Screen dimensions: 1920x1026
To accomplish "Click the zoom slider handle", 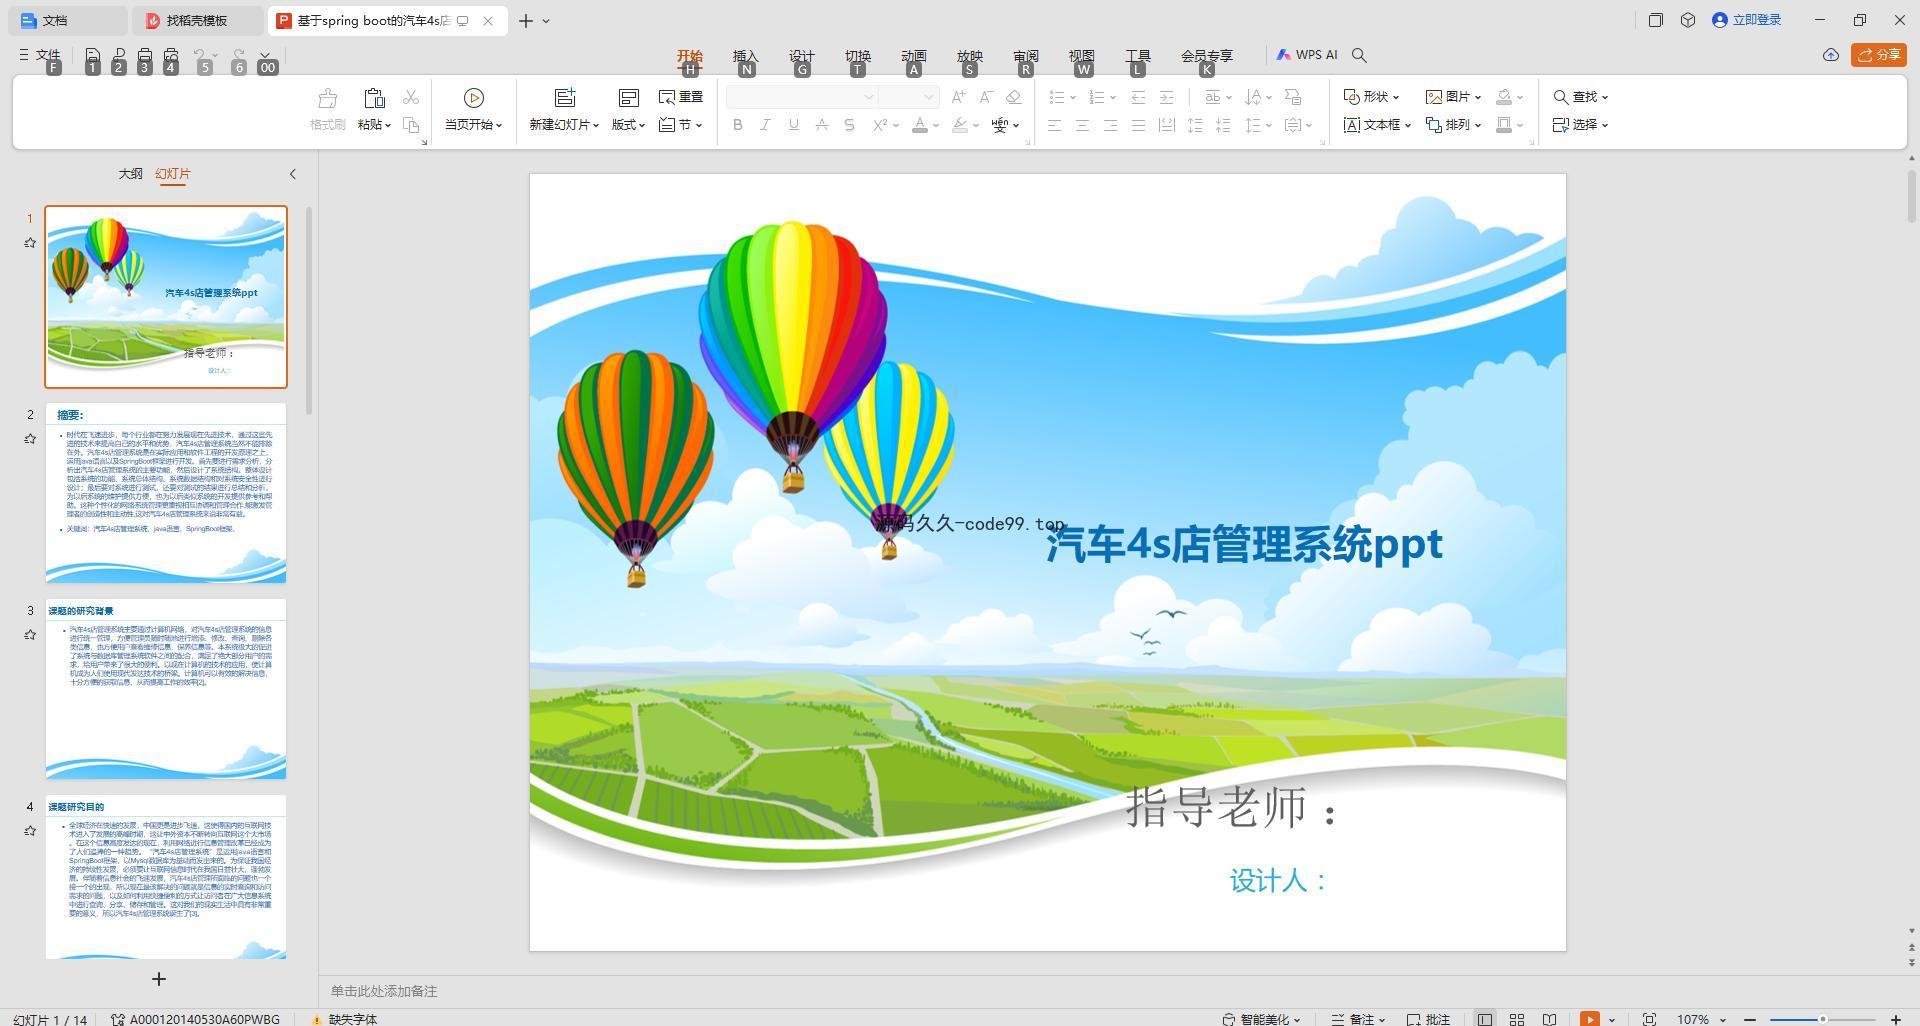I will click(1823, 1019).
